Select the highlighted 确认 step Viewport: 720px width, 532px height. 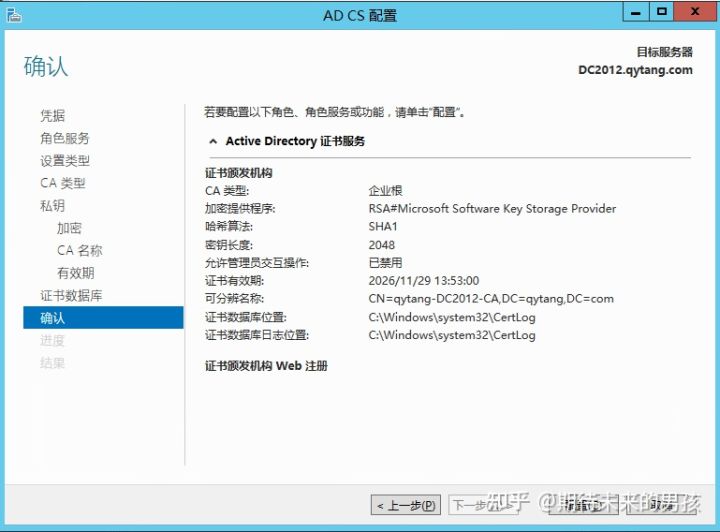103,318
